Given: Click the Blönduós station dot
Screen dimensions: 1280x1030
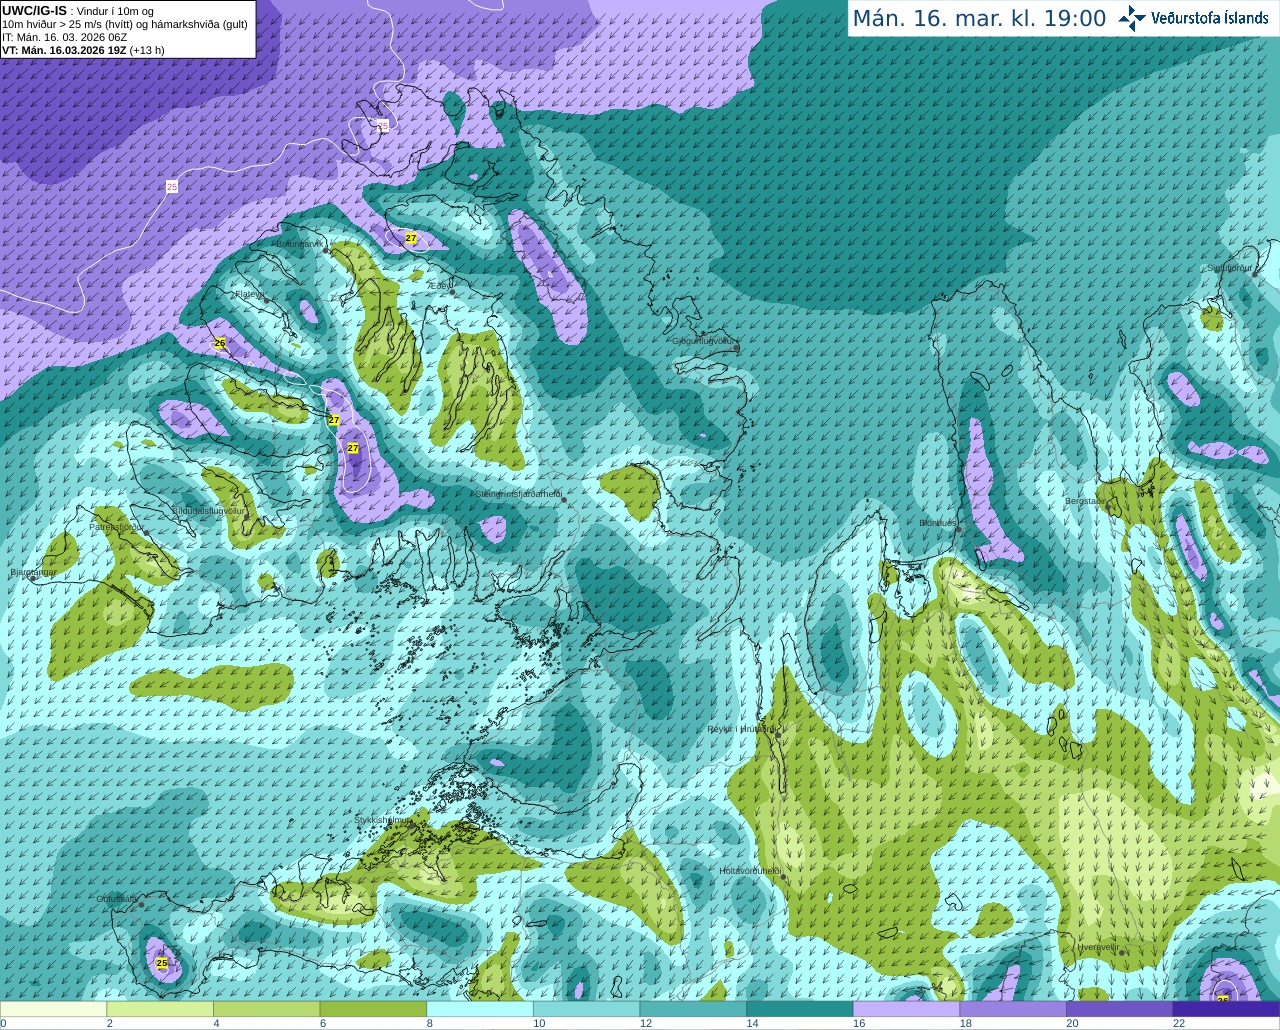Looking at the screenshot, I should 959,530.
